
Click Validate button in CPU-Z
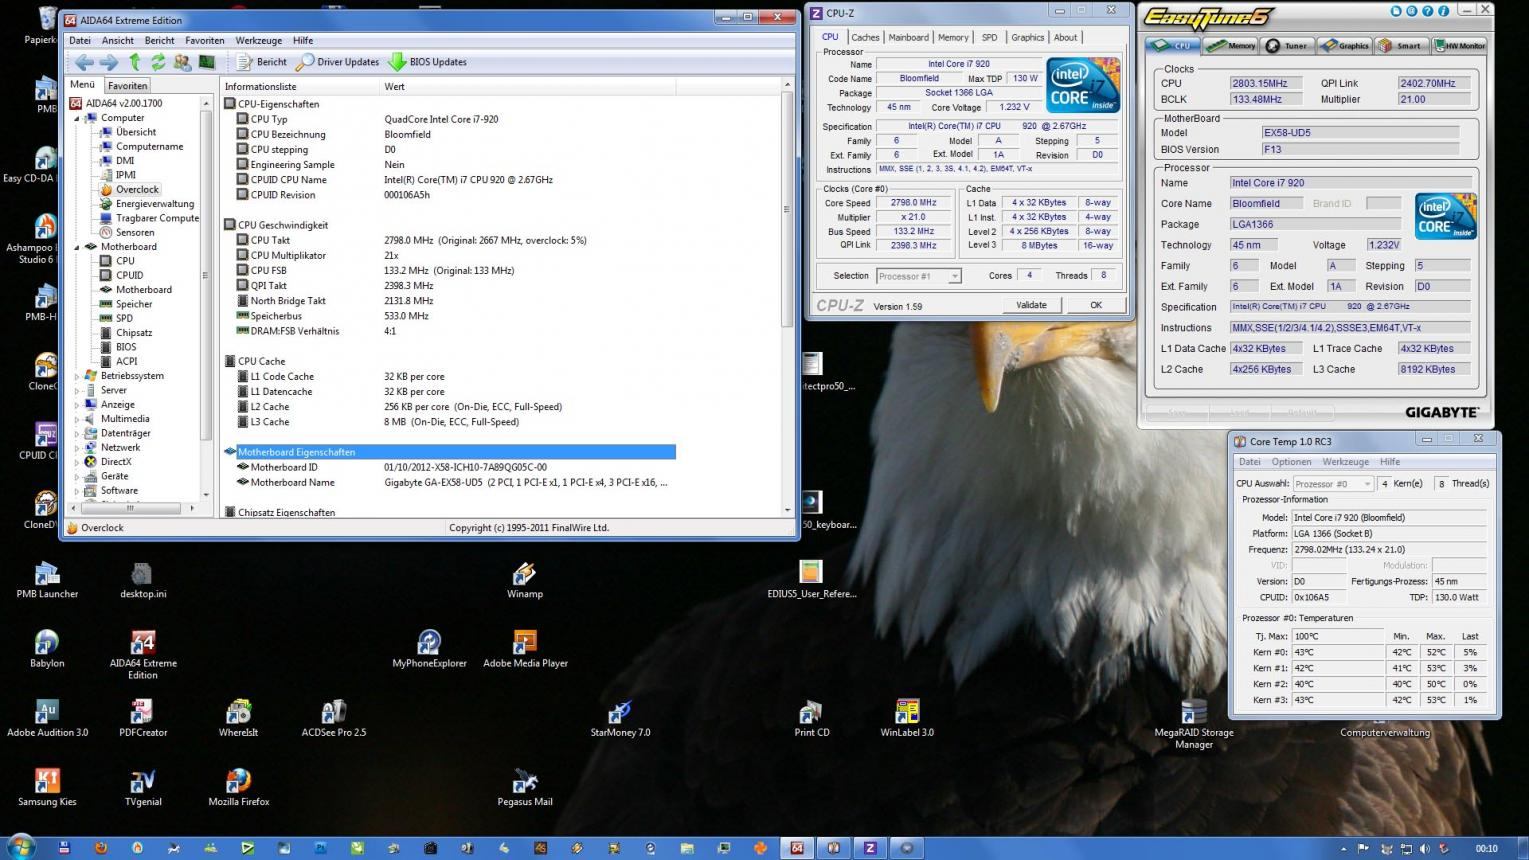[x=1031, y=305]
